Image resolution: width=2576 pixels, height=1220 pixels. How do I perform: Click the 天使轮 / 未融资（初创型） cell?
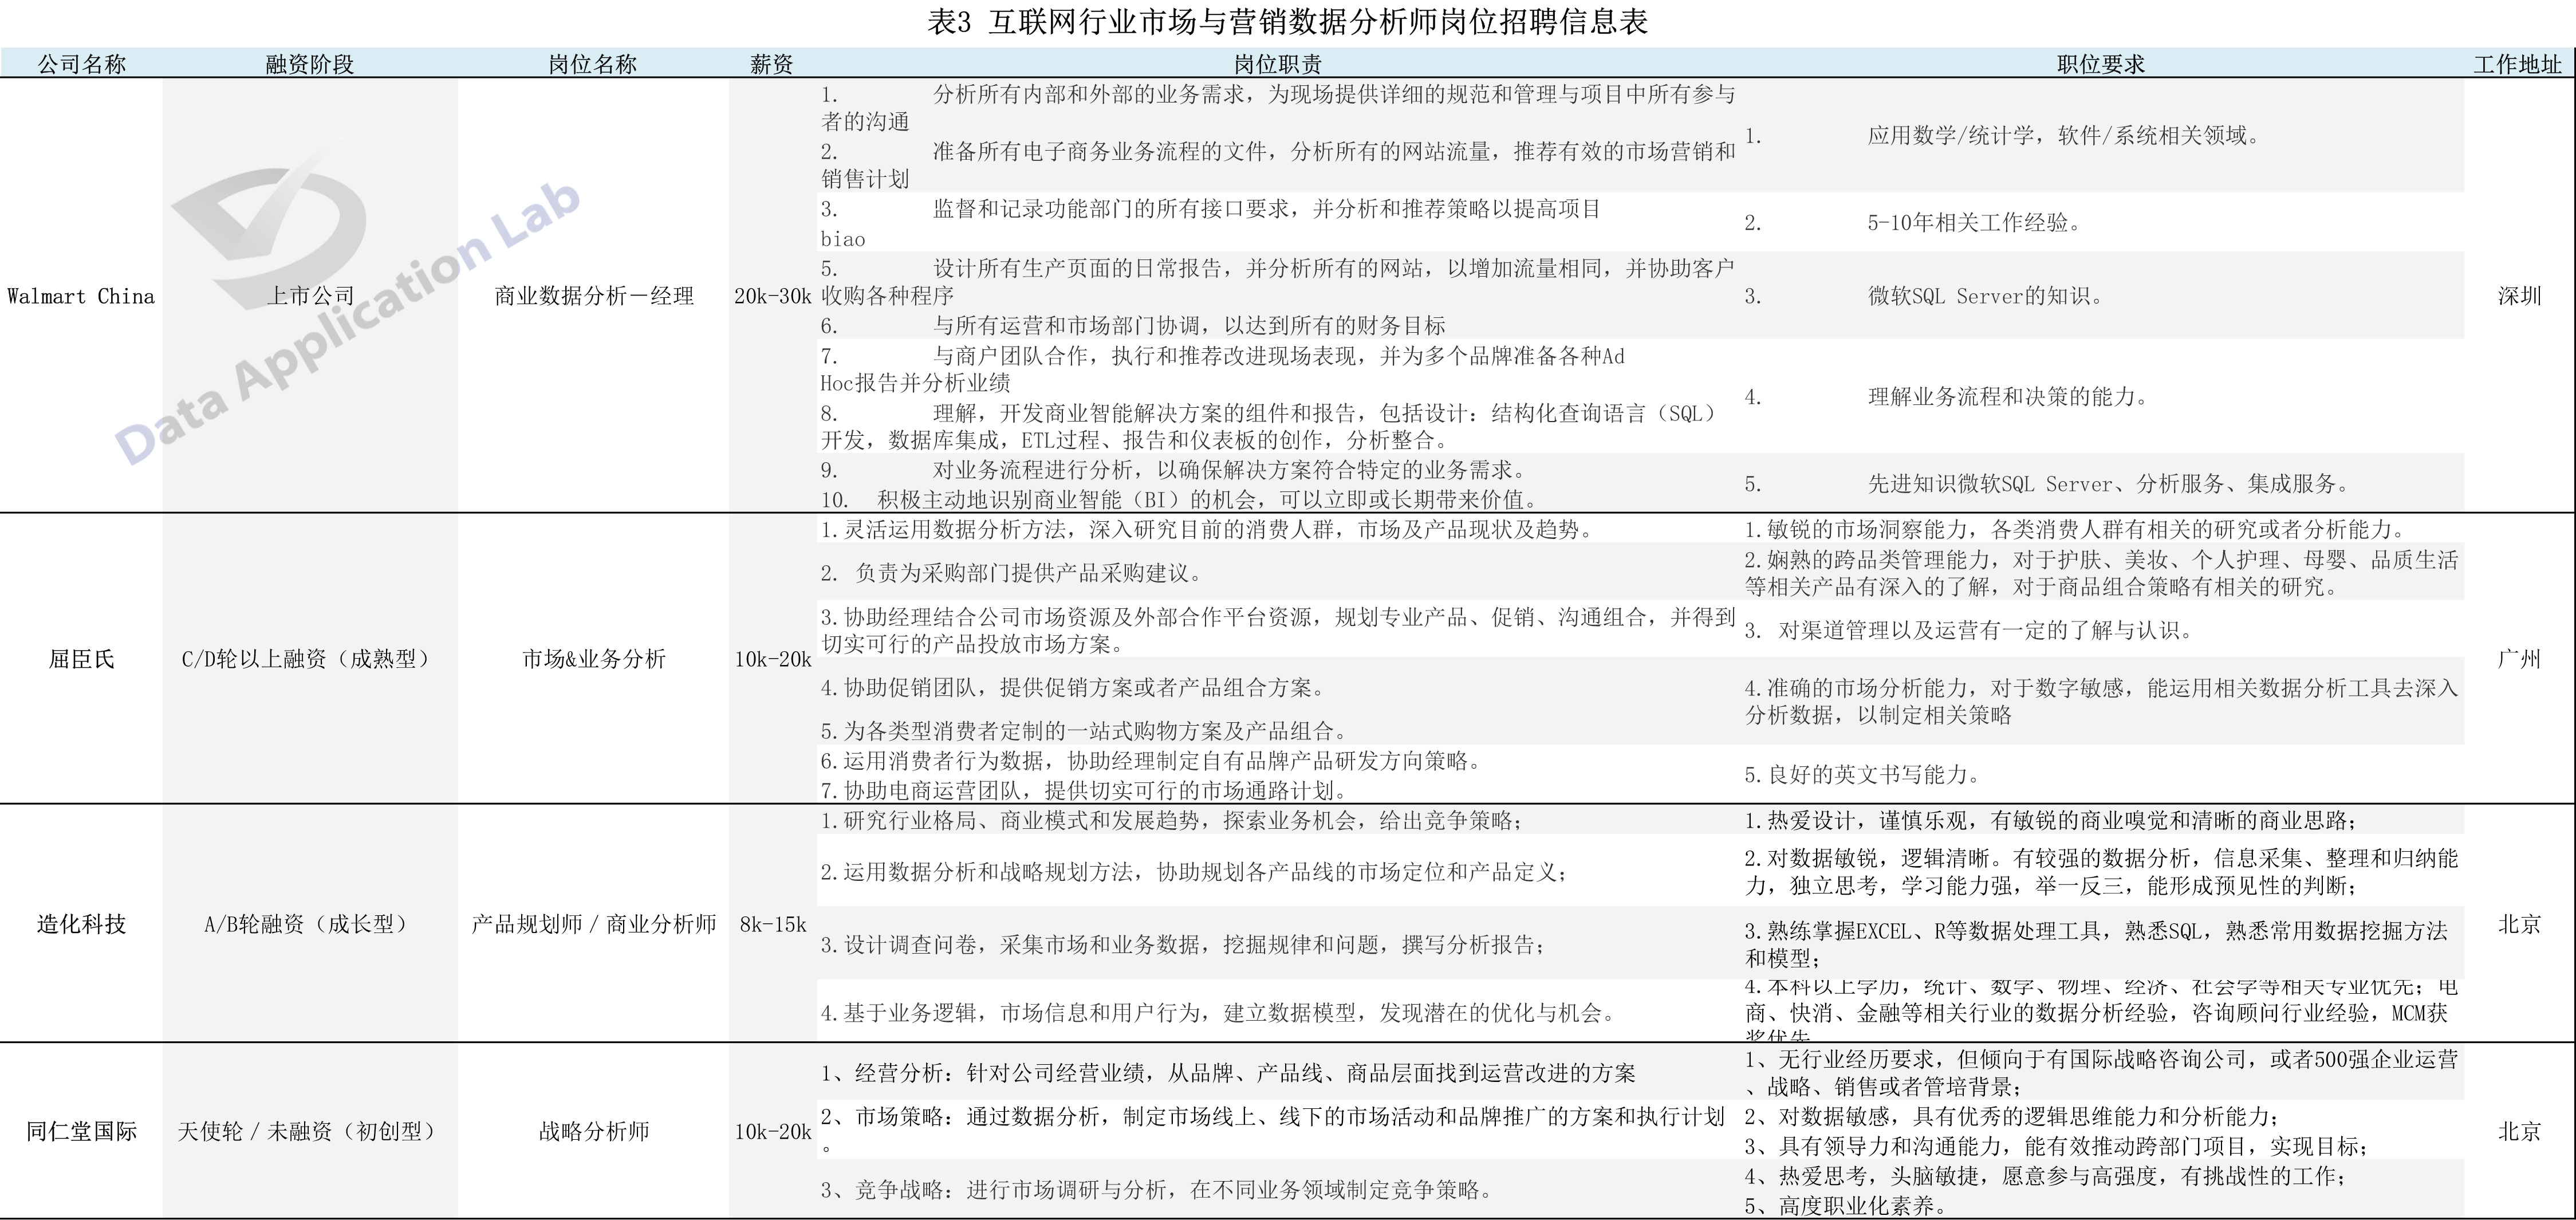[x=310, y=1131]
